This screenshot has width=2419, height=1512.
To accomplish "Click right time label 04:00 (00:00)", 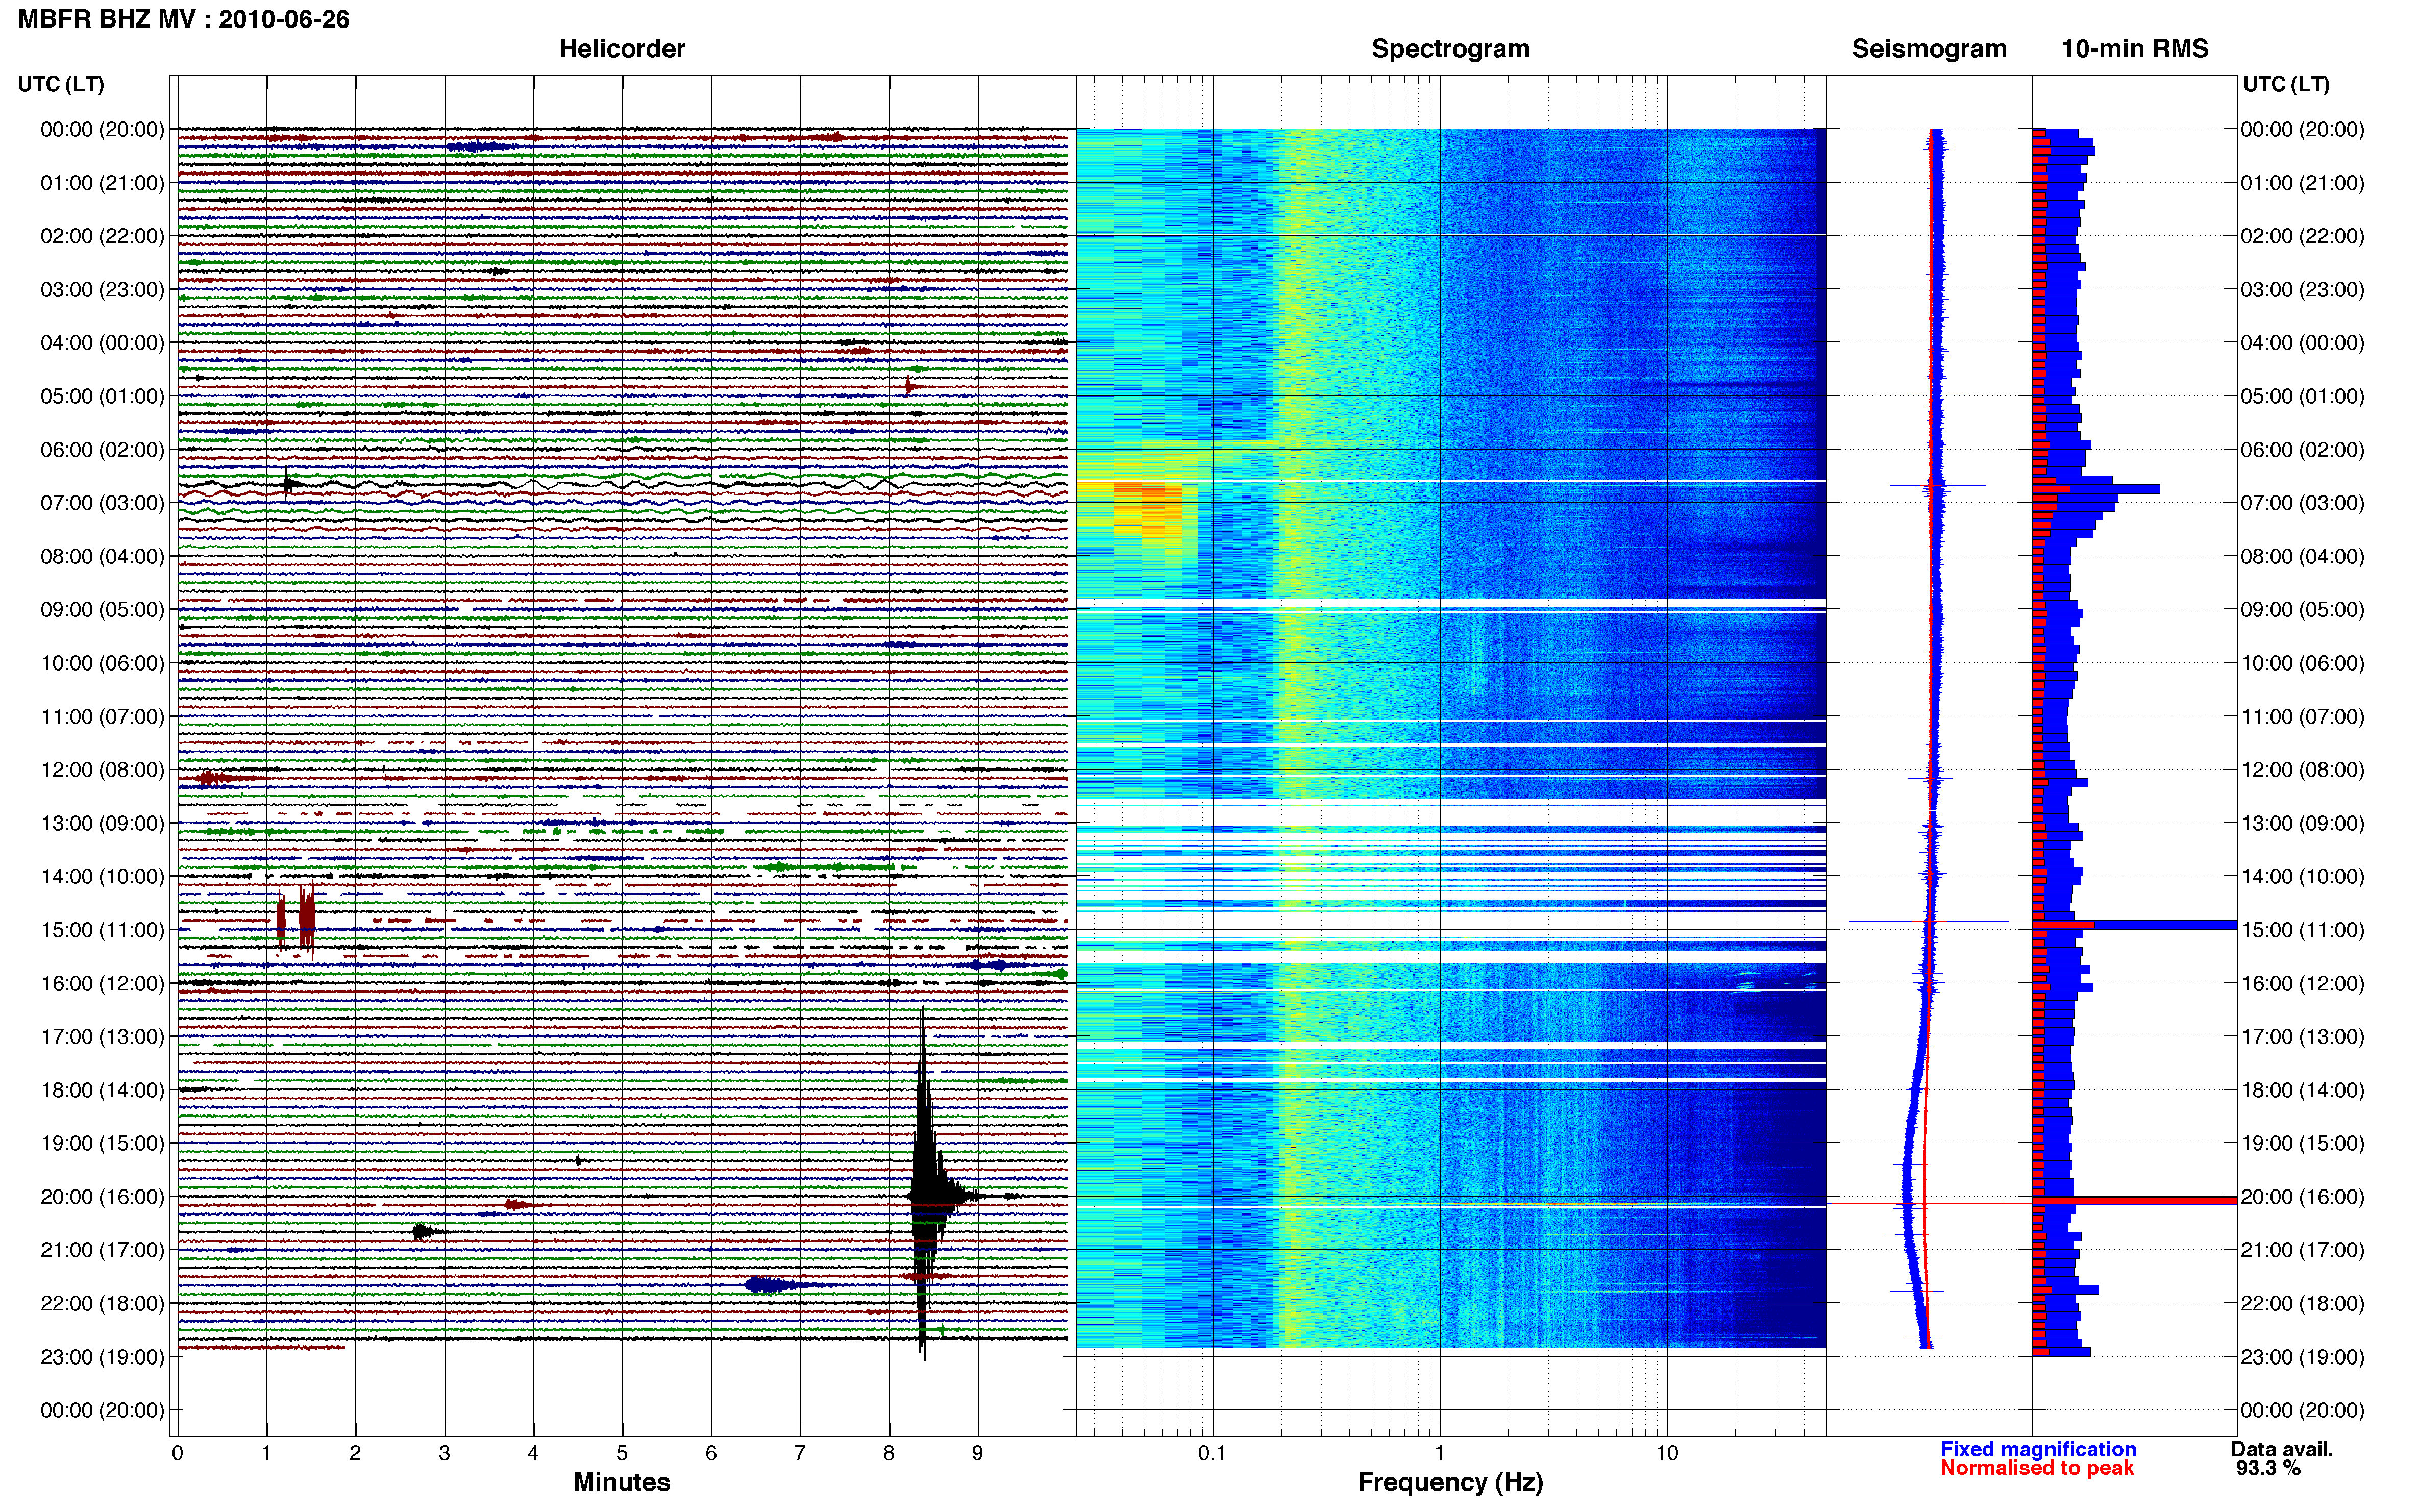I will click(x=2302, y=343).
